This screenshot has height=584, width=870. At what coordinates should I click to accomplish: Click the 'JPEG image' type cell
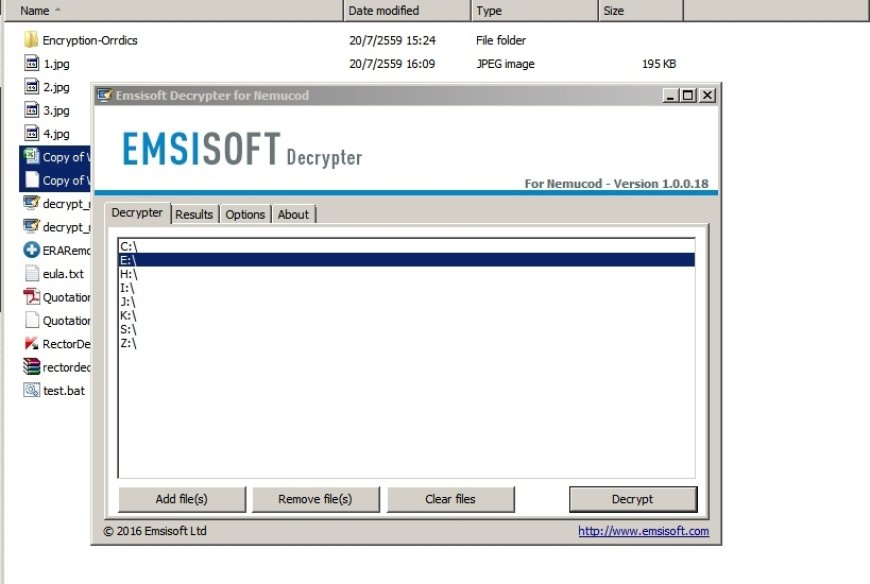point(505,64)
